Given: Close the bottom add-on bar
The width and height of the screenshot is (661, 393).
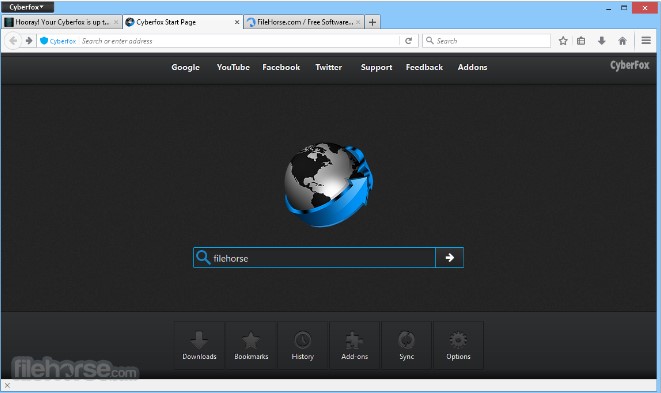Looking at the screenshot, I should click(7, 385).
